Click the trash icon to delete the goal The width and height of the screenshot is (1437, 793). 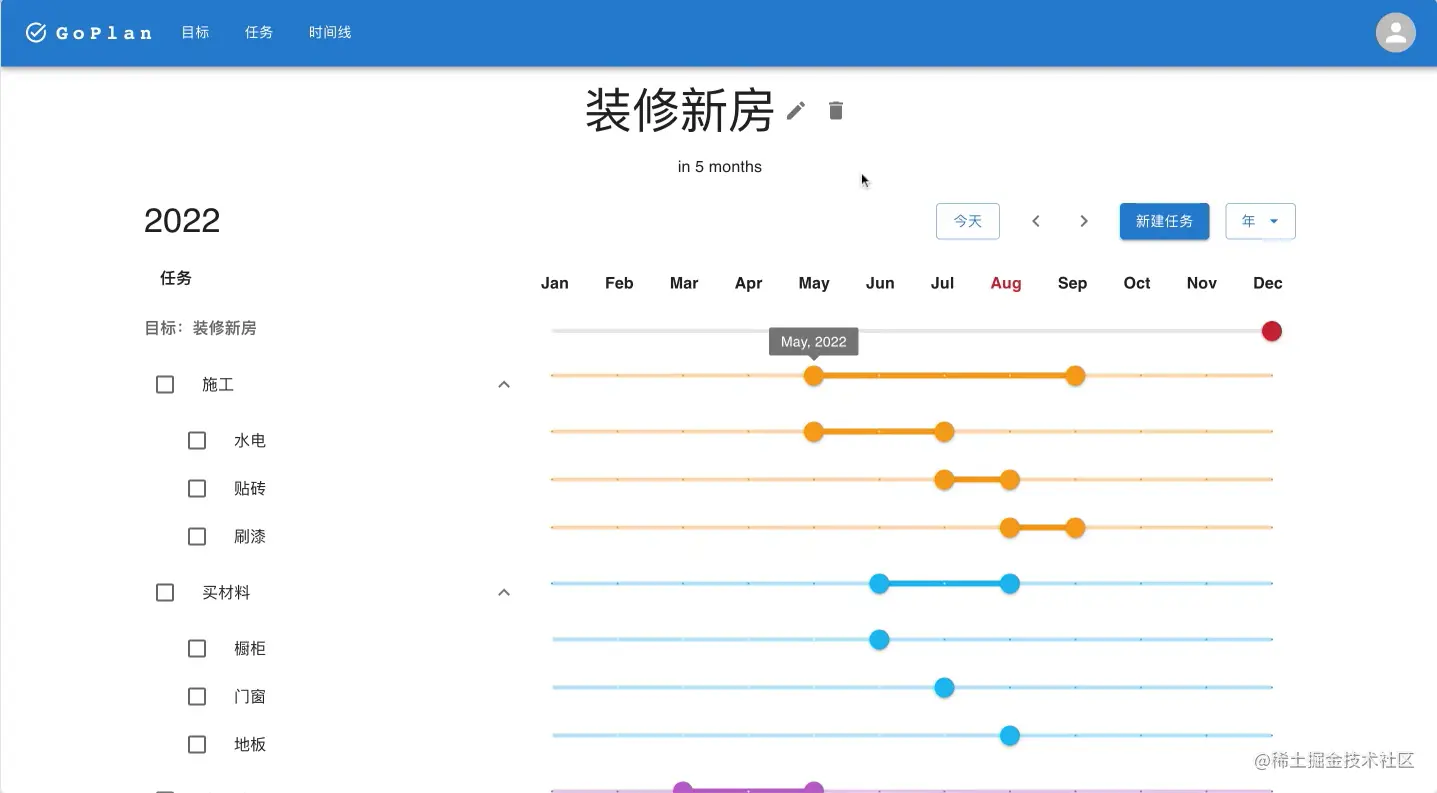click(835, 110)
